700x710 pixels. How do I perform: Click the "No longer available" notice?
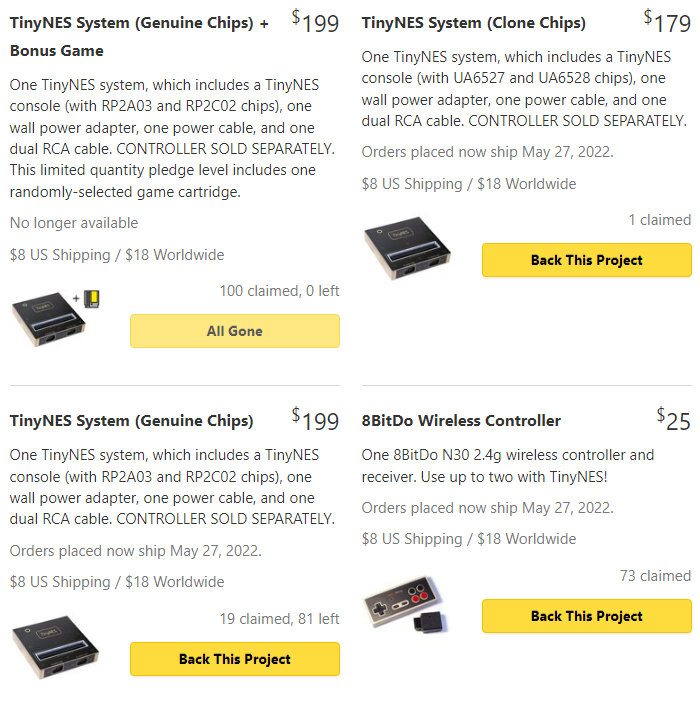(x=74, y=222)
